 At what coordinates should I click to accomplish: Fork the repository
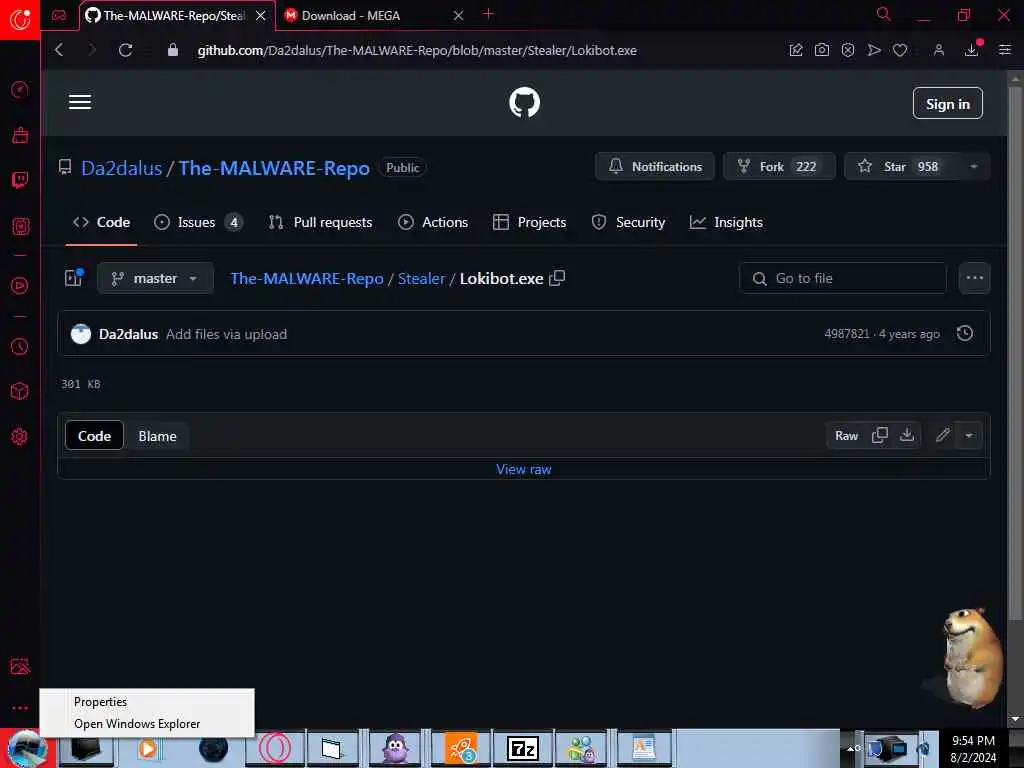(779, 167)
